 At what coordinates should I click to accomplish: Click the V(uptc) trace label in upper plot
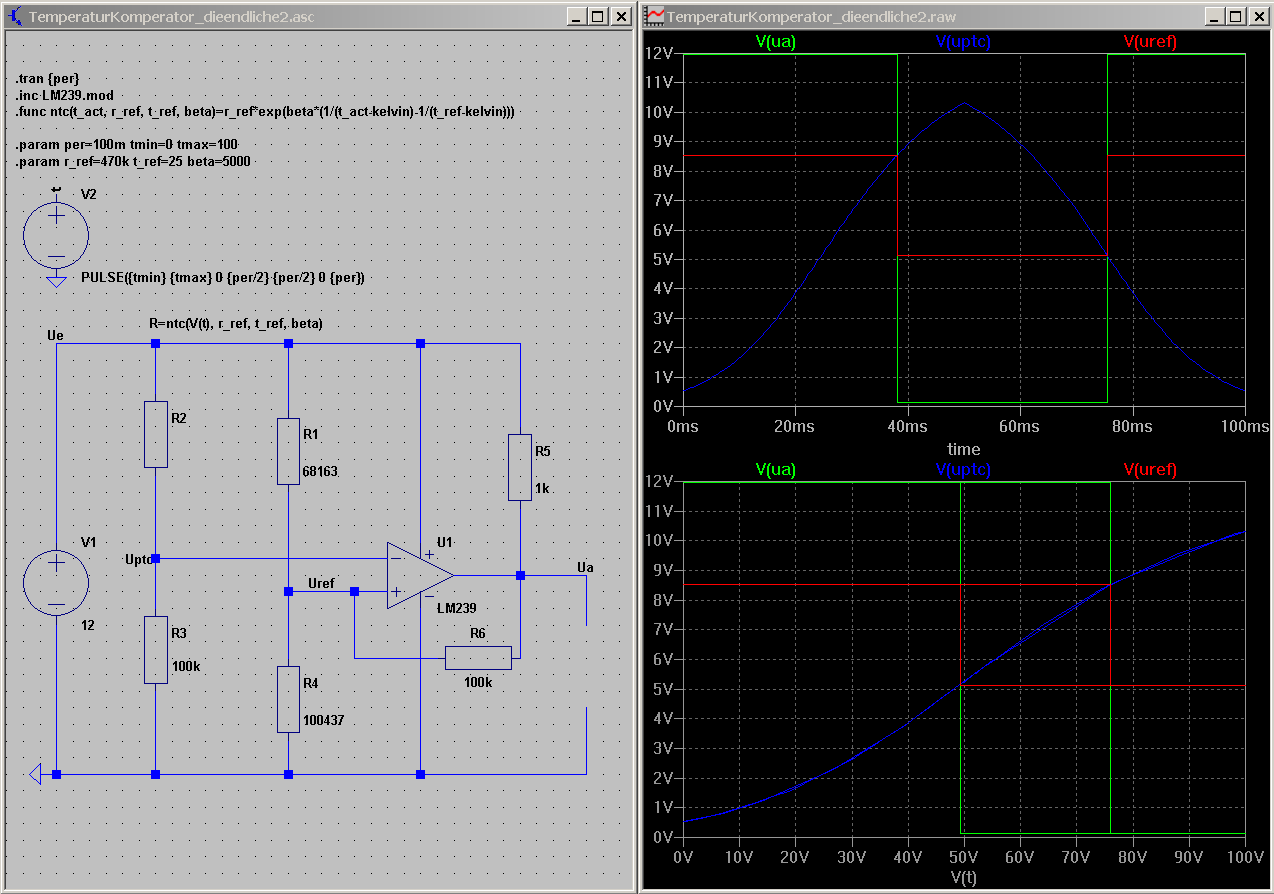tap(963, 41)
